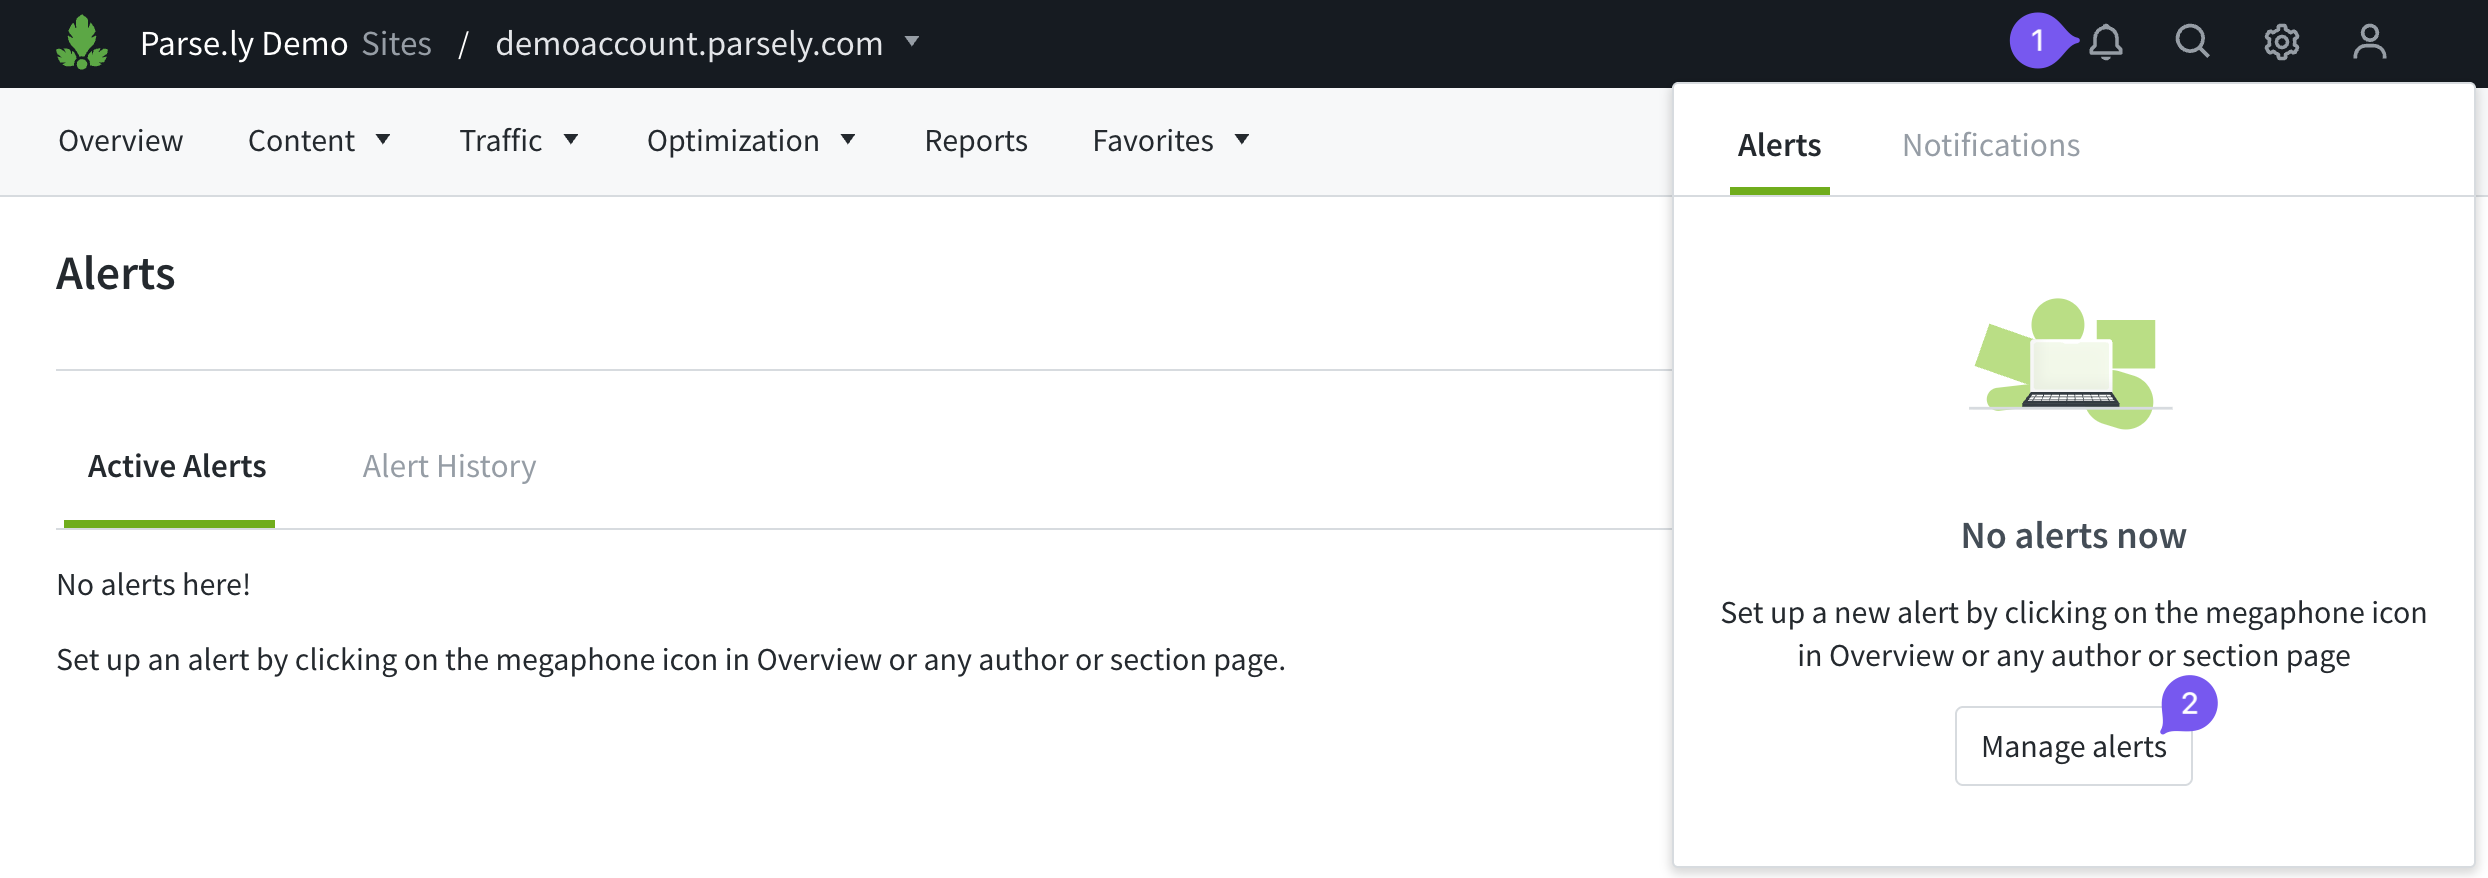Click the purple step 2 marker badge
This screenshot has height=878, width=2488.
point(2189,704)
